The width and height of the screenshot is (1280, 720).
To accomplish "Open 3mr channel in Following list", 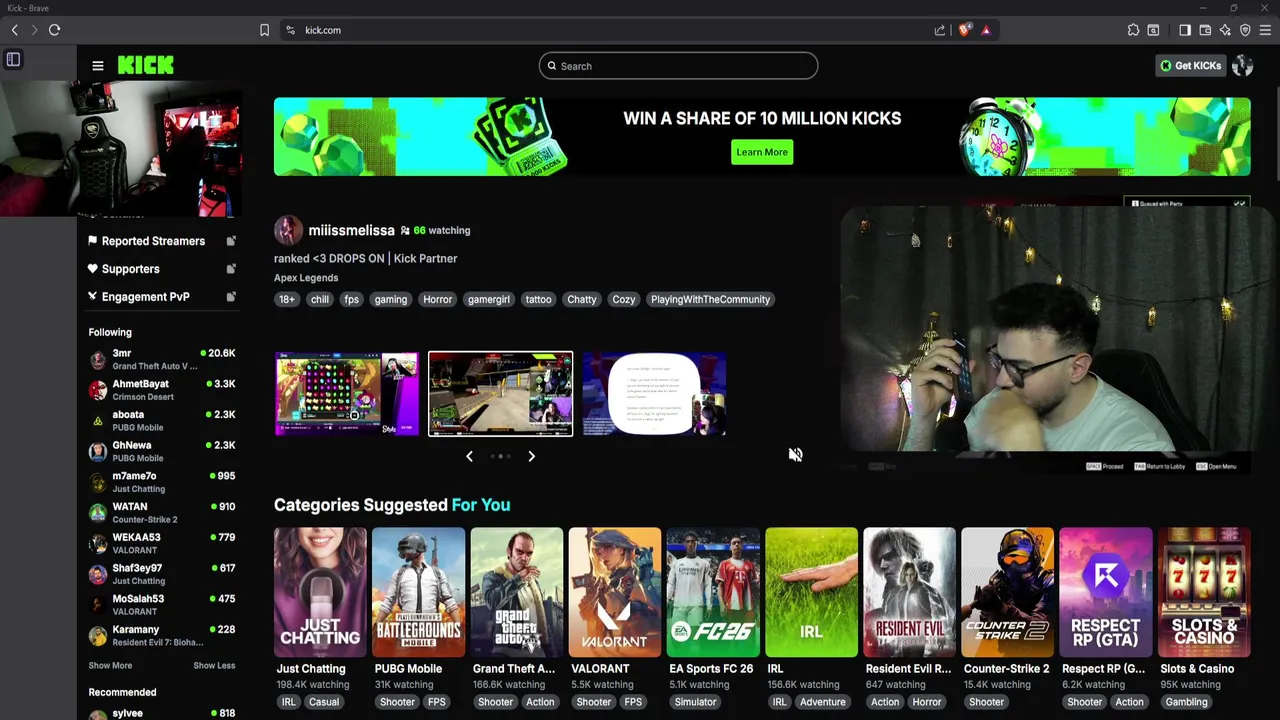I will click(x=161, y=359).
